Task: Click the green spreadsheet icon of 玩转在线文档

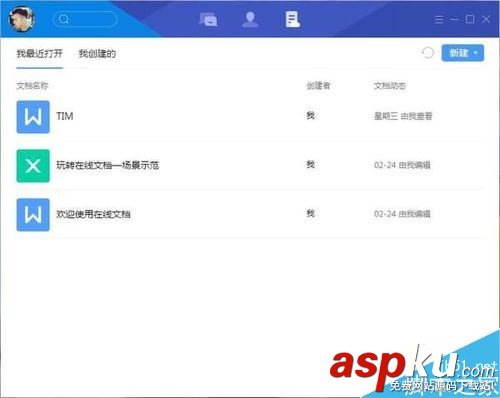Action: [33, 166]
